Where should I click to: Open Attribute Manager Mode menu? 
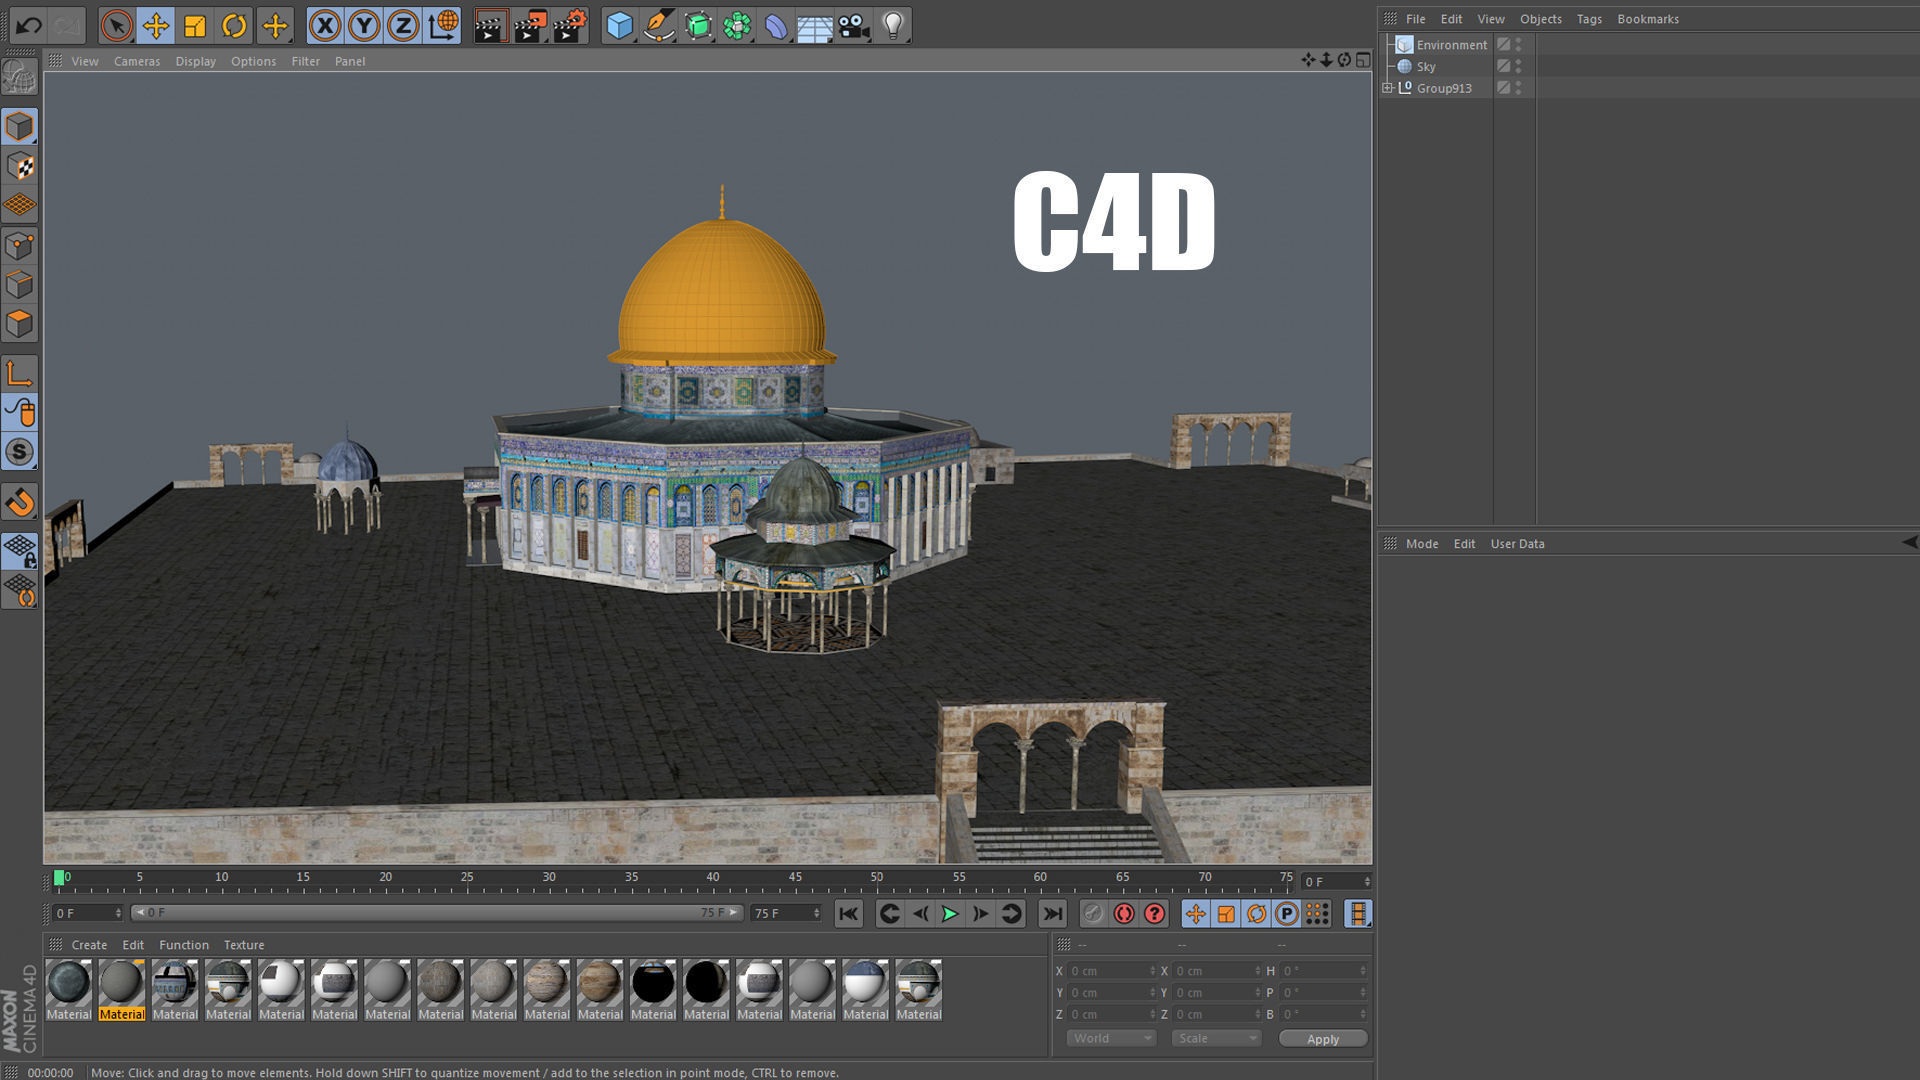point(1421,544)
